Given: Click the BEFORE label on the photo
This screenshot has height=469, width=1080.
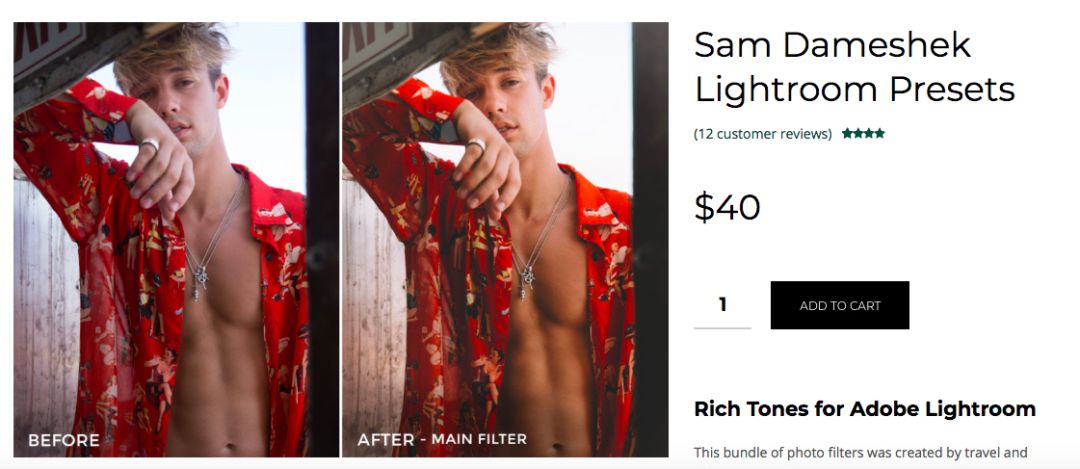Looking at the screenshot, I should click(x=64, y=440).
